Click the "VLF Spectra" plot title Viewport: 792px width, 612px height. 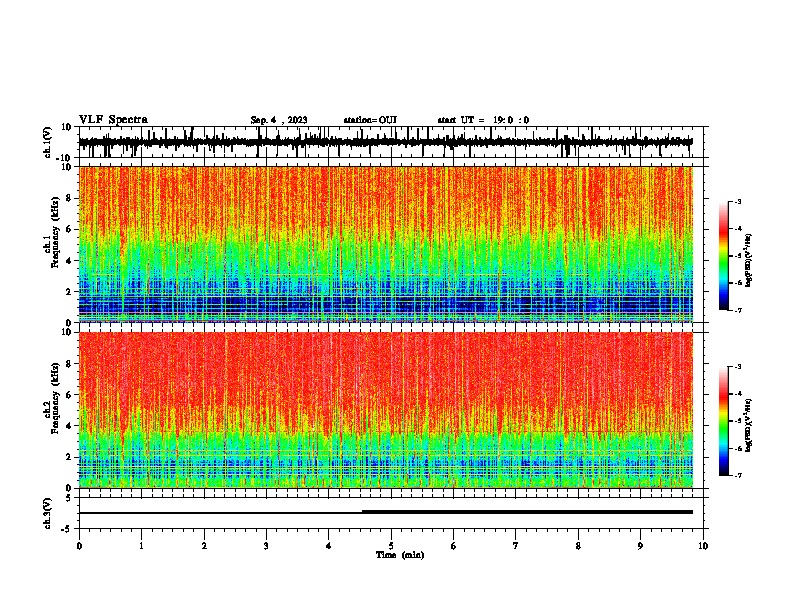(113, 120)
